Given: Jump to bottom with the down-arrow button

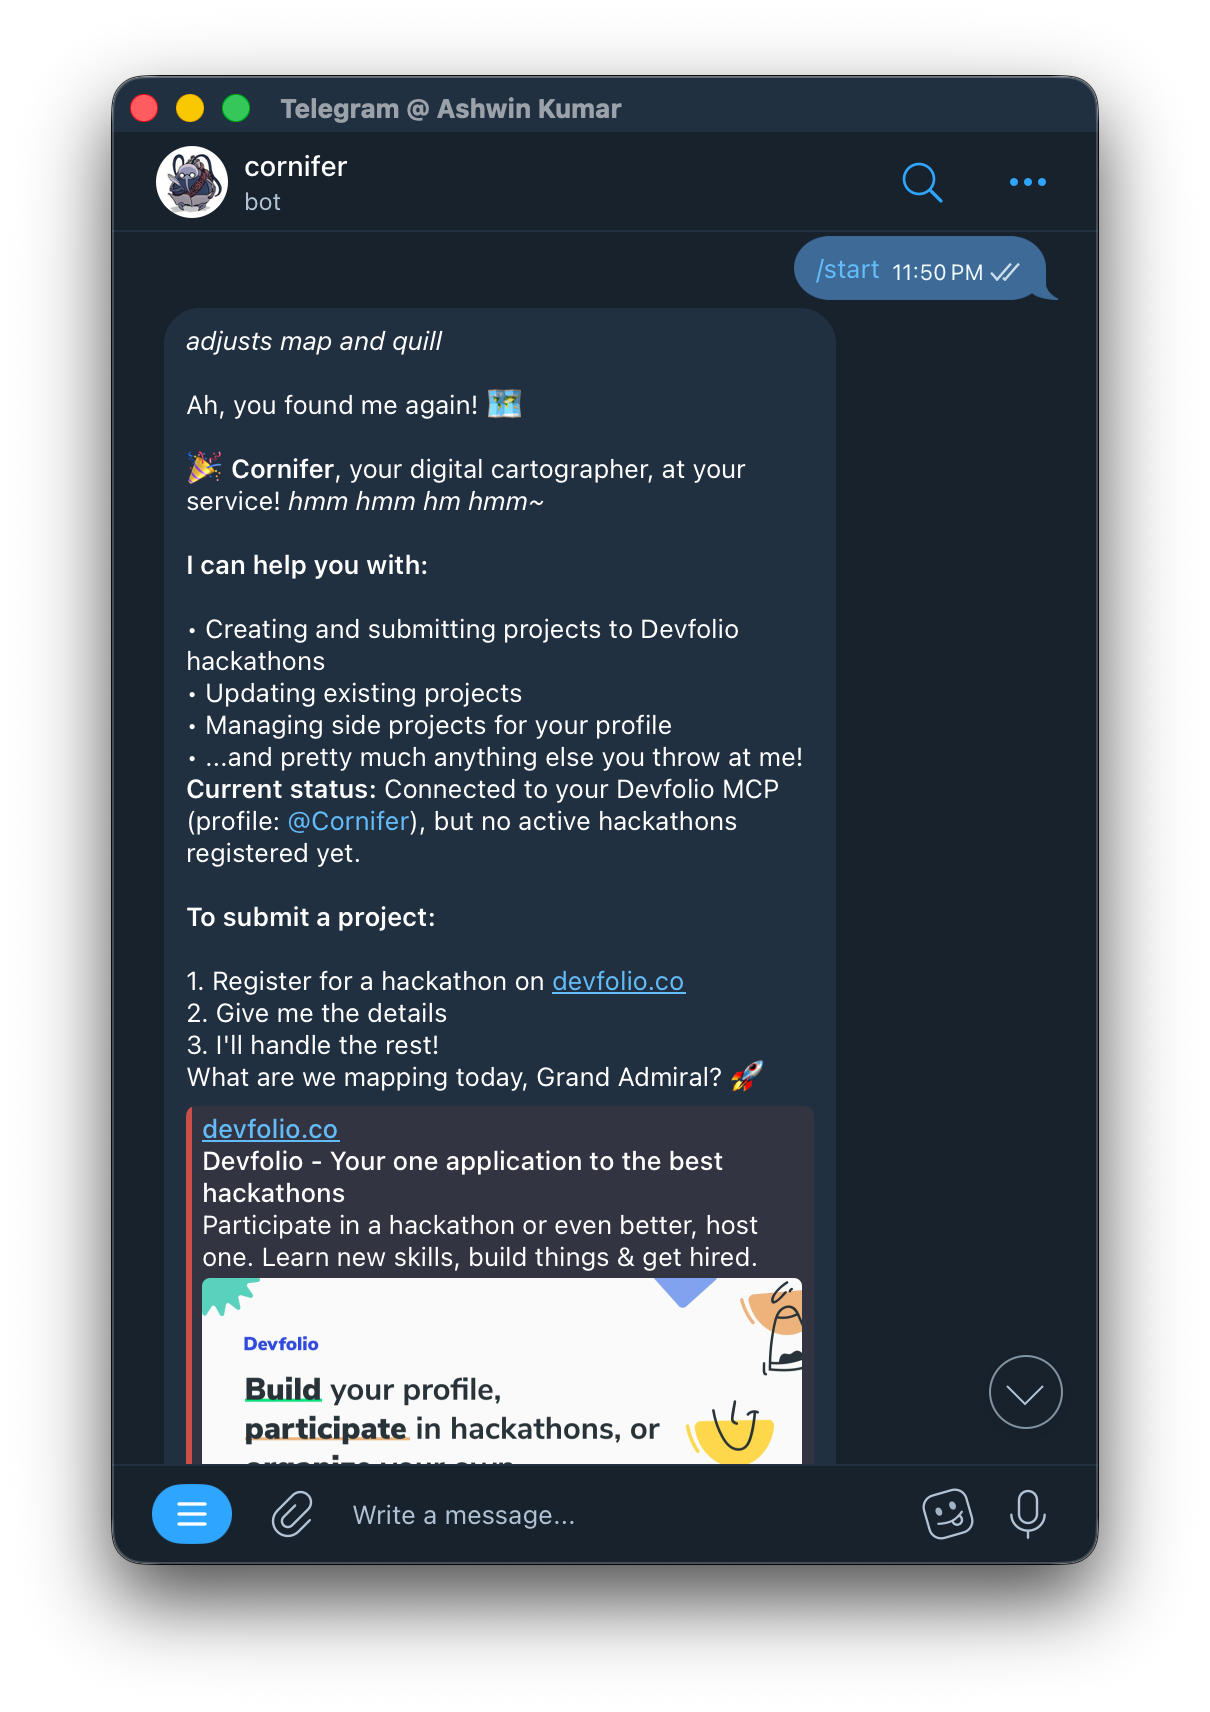Looking at the screenshot, I should 1025,1392.
